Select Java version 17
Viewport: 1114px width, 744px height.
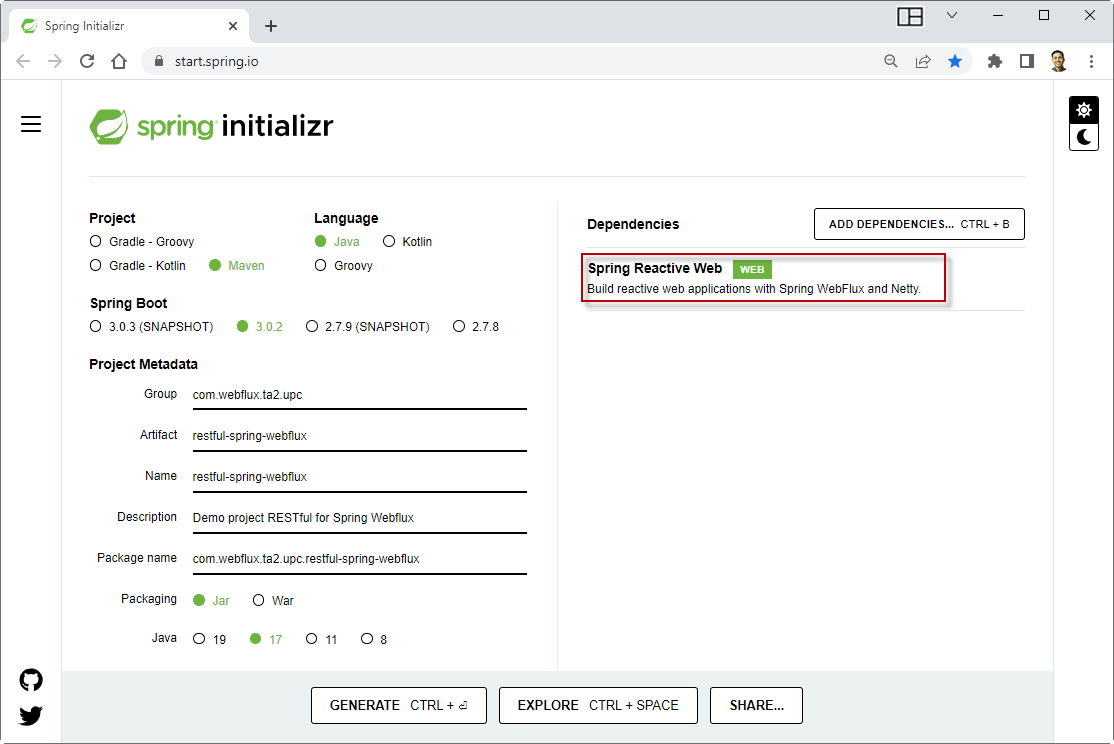click(266, 639)
